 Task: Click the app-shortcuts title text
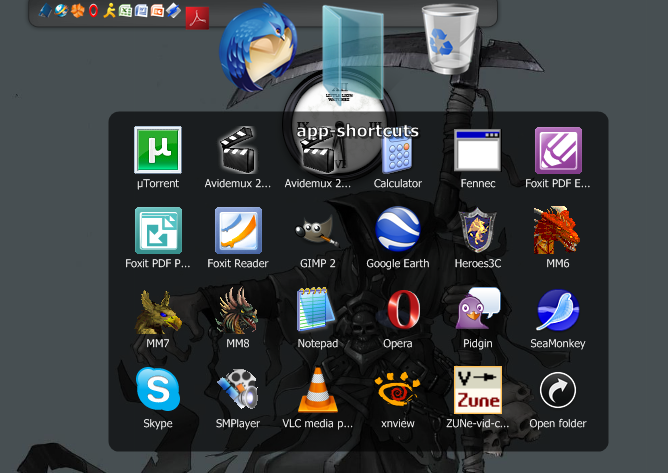[x=357, y=131]
